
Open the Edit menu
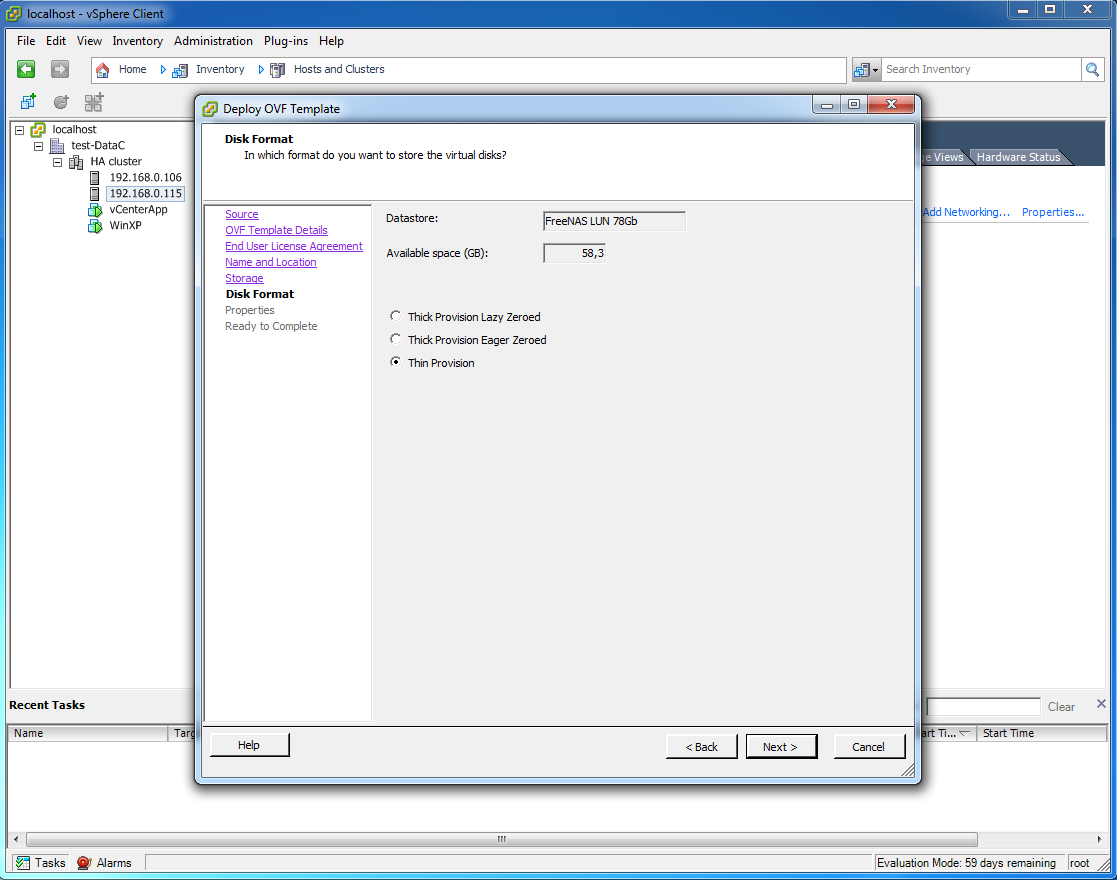[x=56, y=41]
